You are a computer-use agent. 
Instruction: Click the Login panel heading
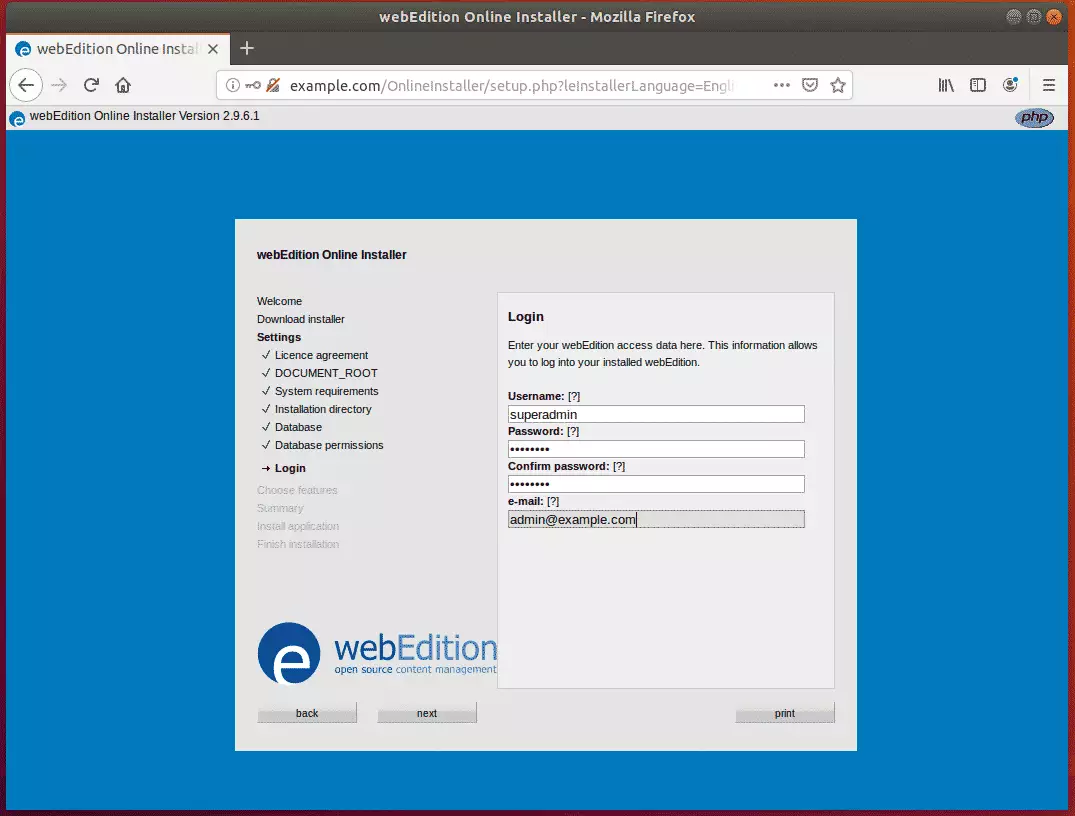(525, 317)
